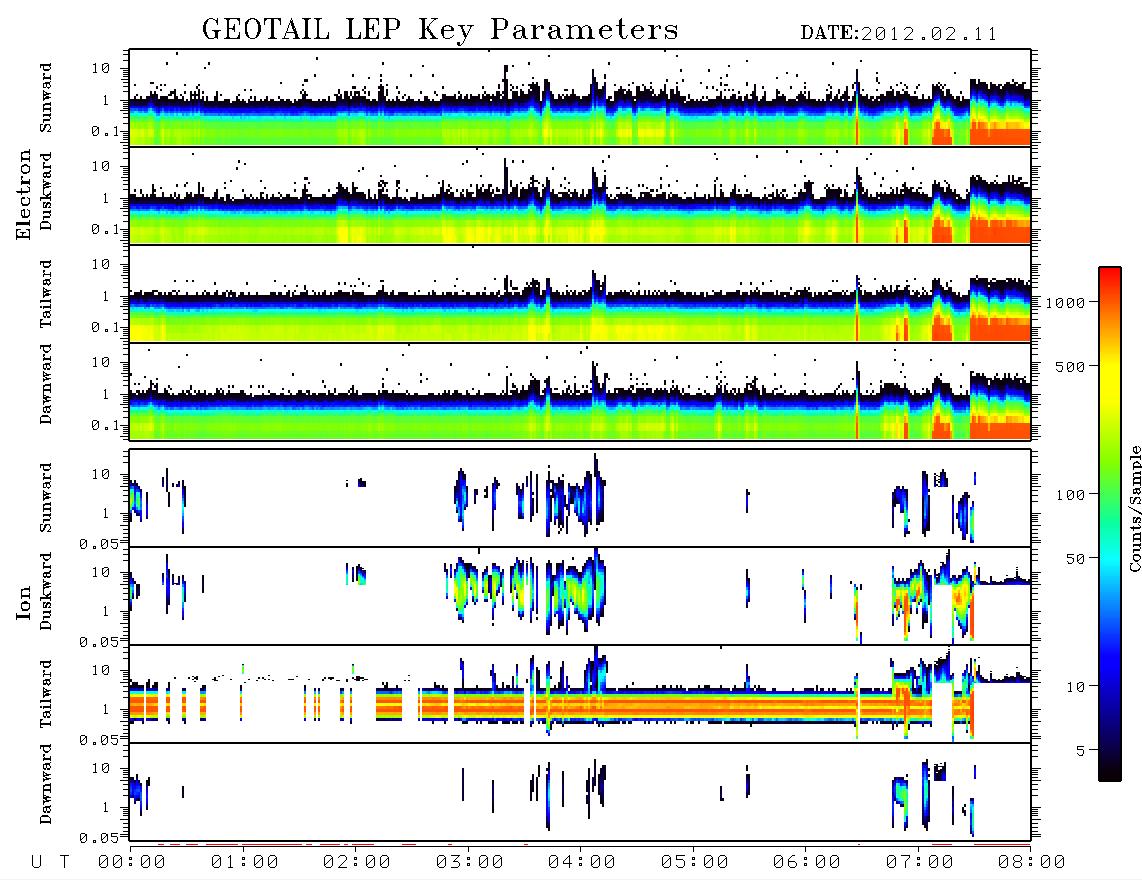Click the "0.05" tick of Ion Dawnward axis
Image resolution: width=1142 pixels, height=880 pixels.
coord(100,838)
